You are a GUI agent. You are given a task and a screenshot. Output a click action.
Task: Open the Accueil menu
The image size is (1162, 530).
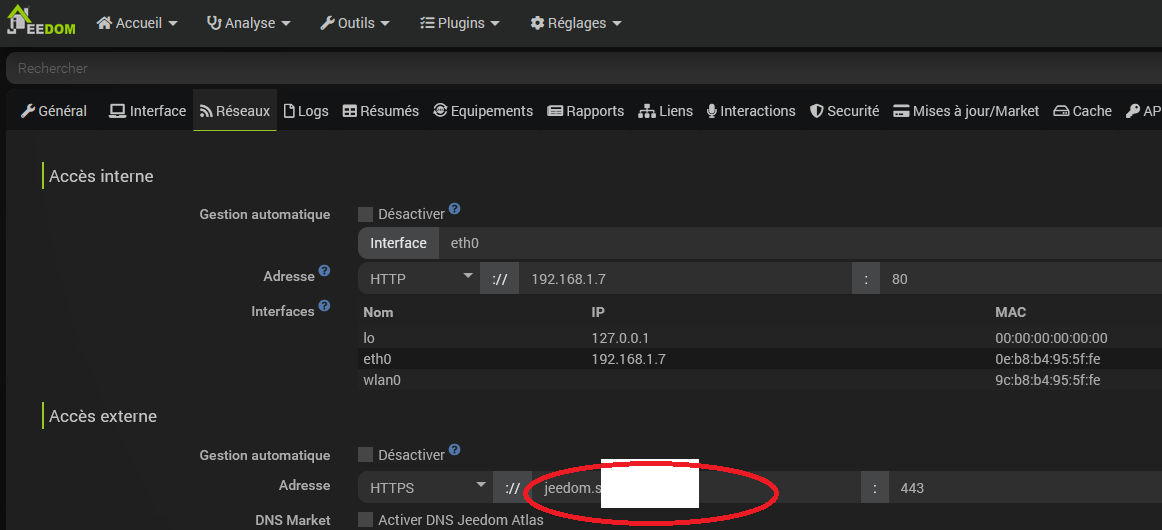[137, 23]
